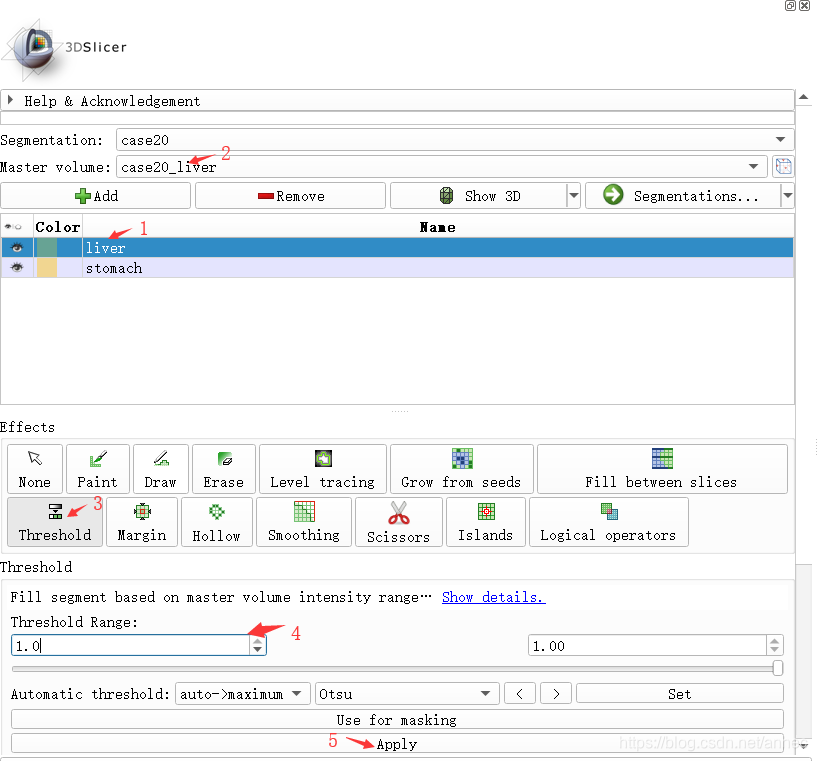This screenshot has width=817, height=761.
Task: Select previous automatic threshold method
Action: coord(519,694)
